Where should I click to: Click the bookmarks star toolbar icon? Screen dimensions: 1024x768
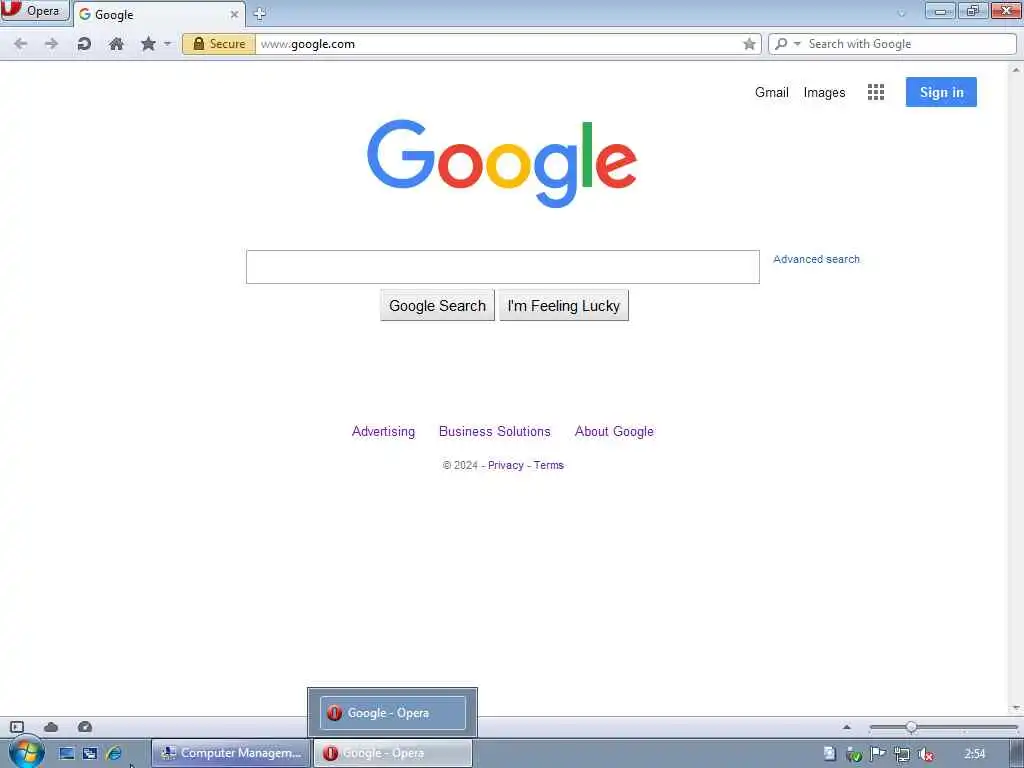tap(148, 44)
